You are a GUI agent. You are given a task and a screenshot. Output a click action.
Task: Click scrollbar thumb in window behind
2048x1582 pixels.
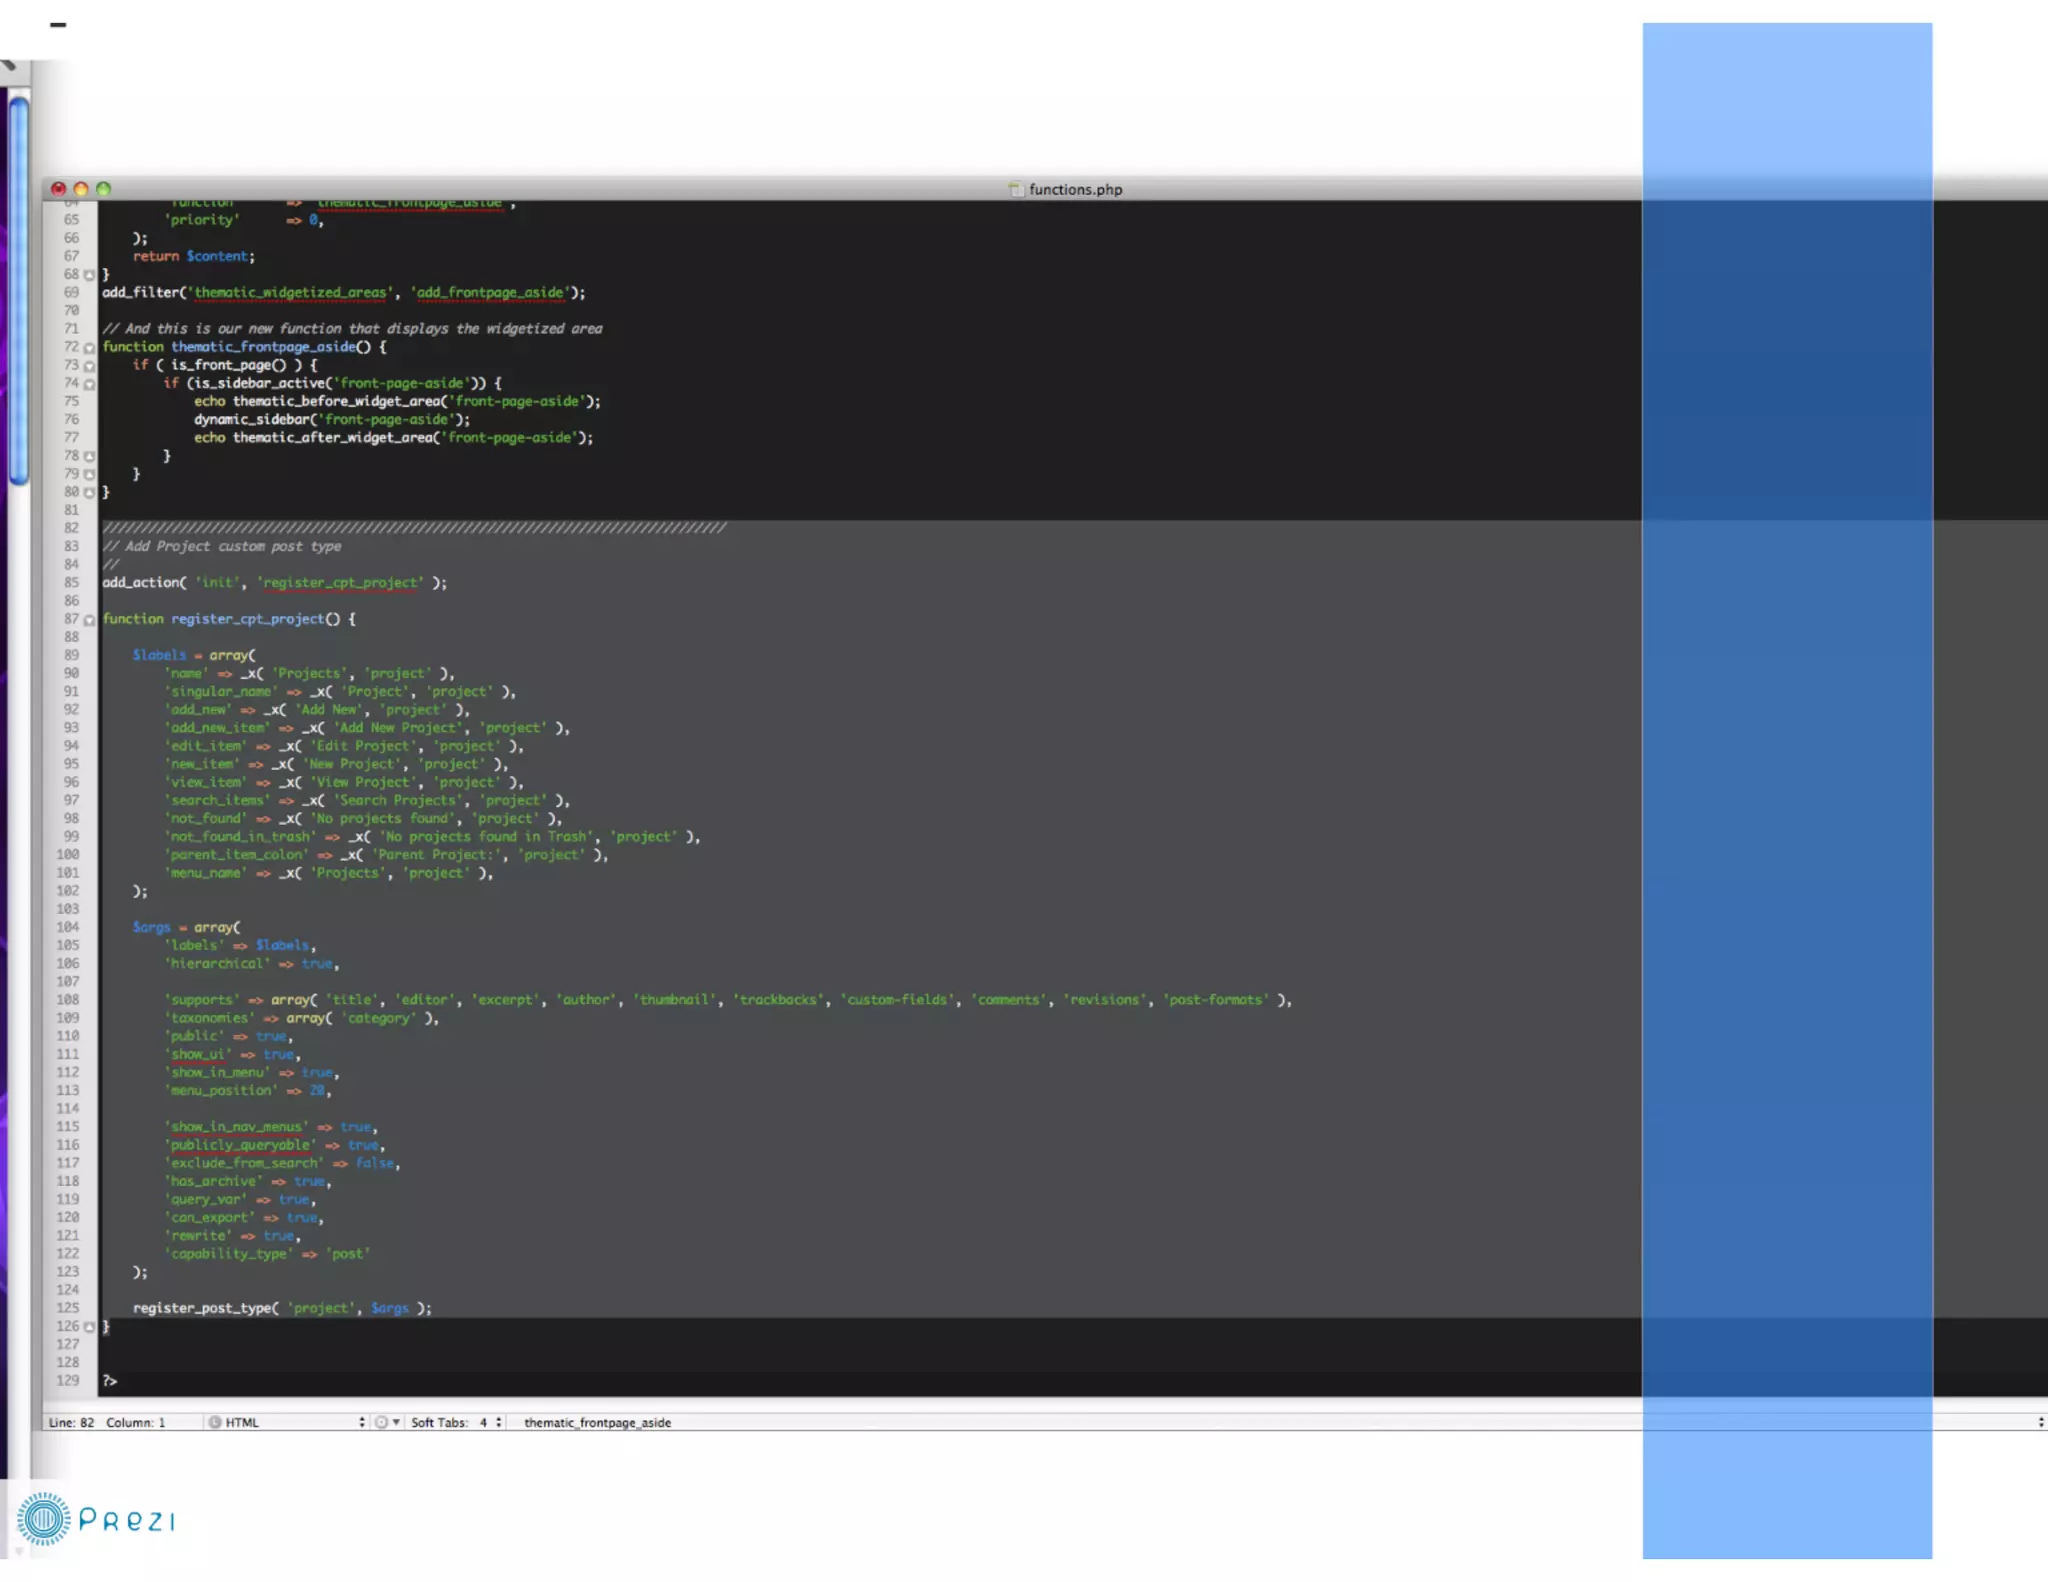coord(19,290)
